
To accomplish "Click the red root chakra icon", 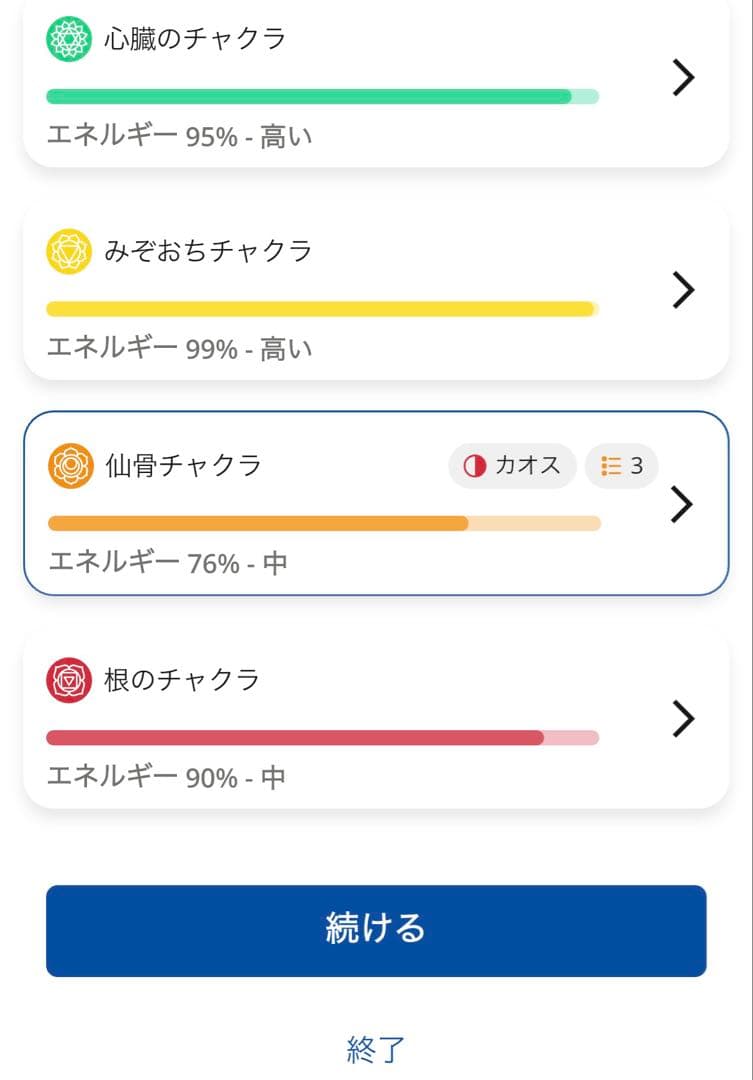I will (x=69, y=681).
